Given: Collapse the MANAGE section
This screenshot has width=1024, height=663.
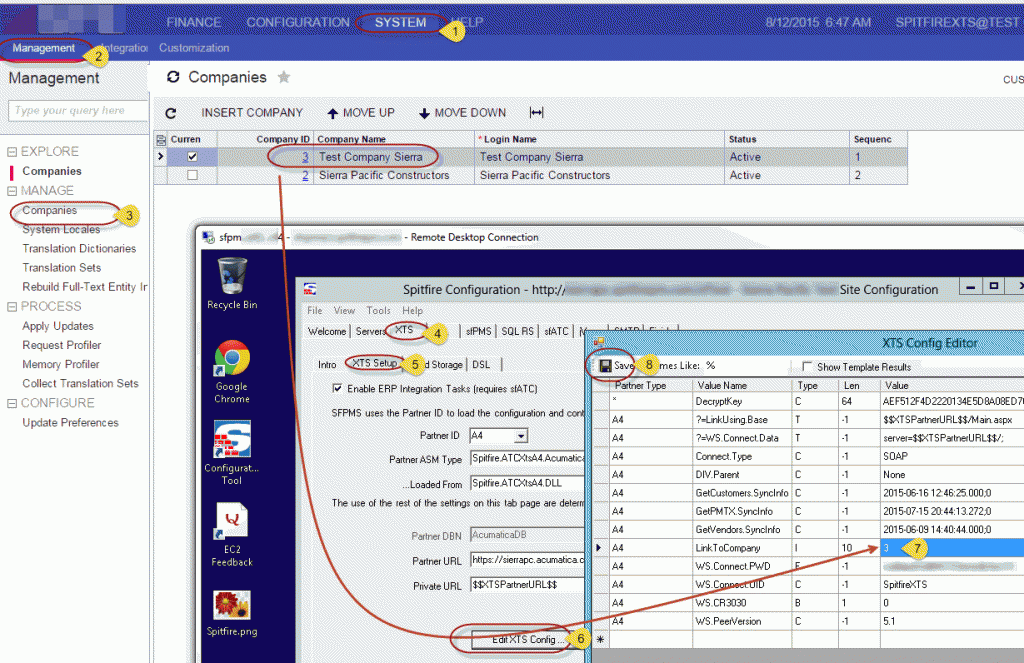Looking at the screenshot, I should pos(12,191).
